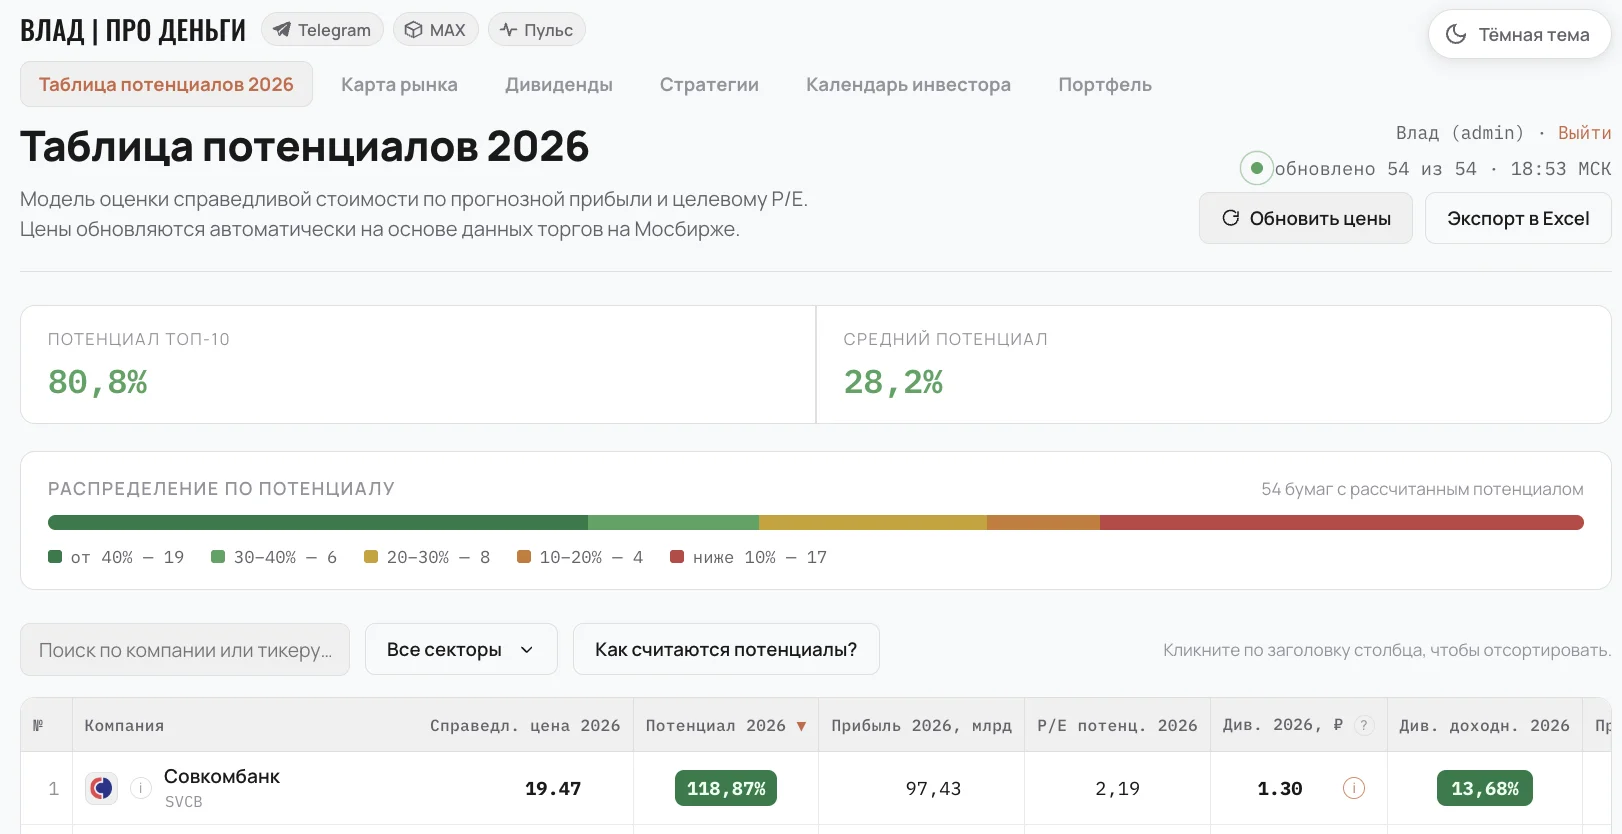Sort by the № column header

pos(38,726)
